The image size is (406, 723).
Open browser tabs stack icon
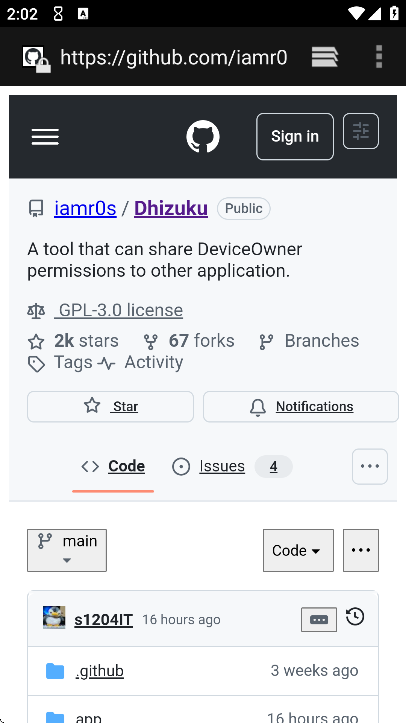coord(325,57)
